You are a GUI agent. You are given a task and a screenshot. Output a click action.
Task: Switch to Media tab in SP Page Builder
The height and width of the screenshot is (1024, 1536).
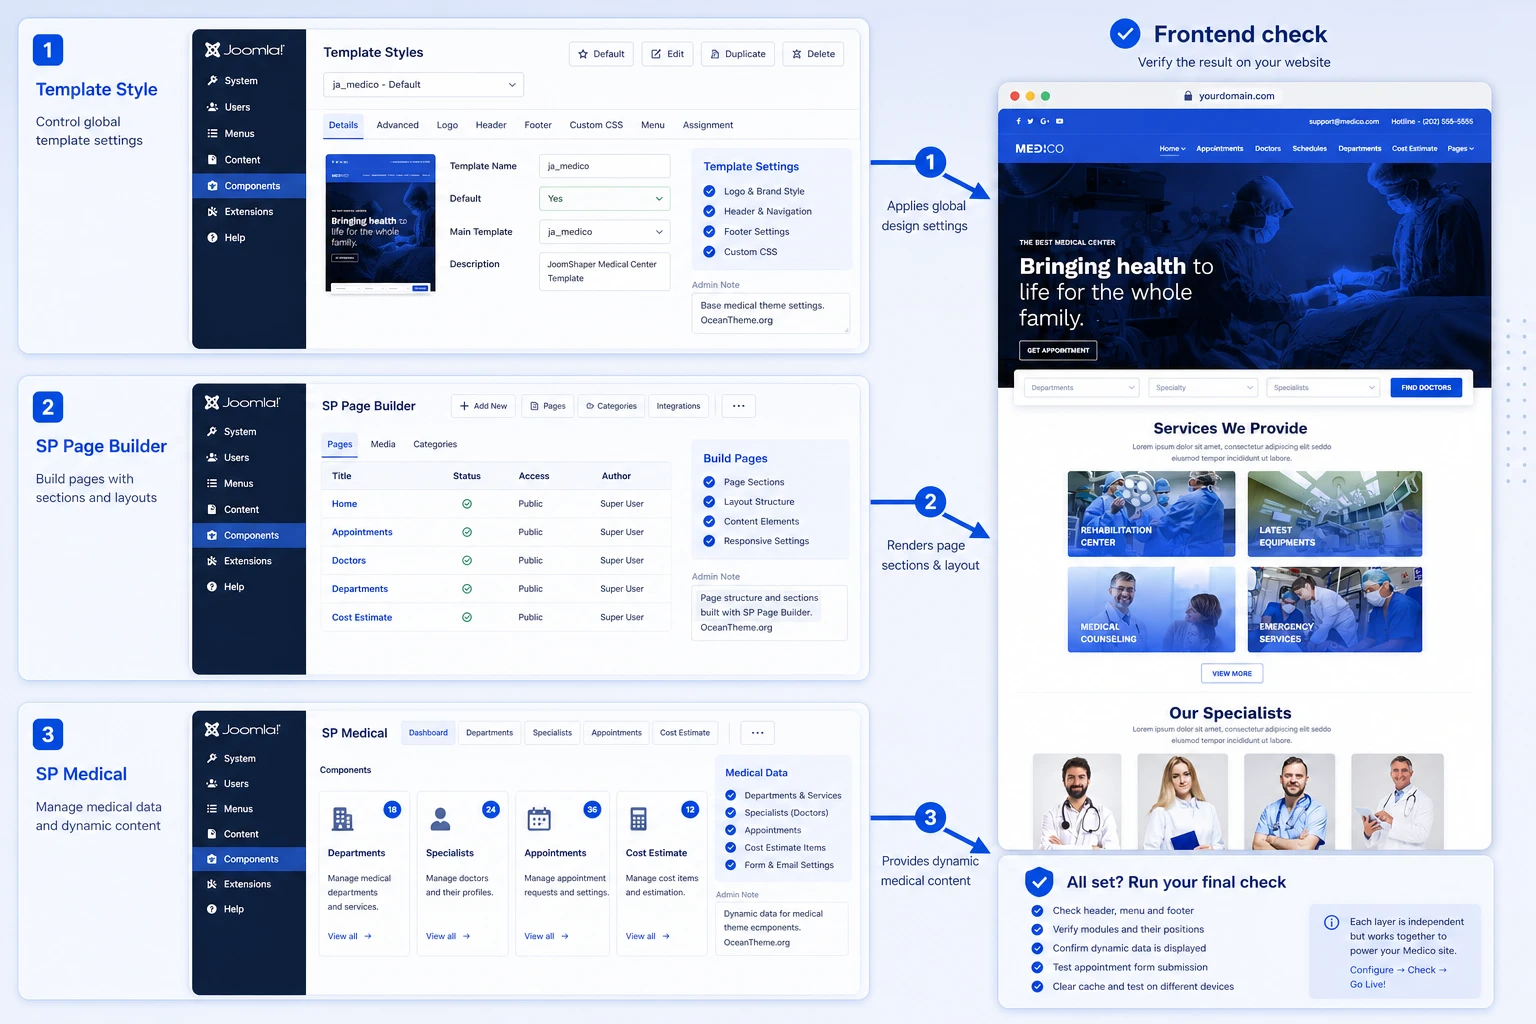tap(383, 444)
